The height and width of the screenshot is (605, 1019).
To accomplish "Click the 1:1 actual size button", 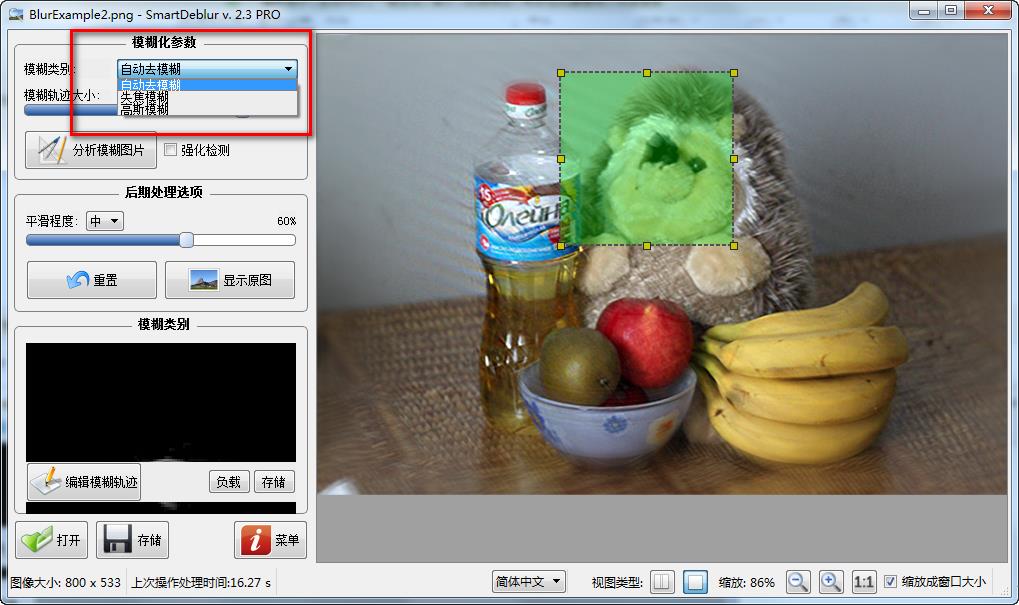I will tap(864, 582).
